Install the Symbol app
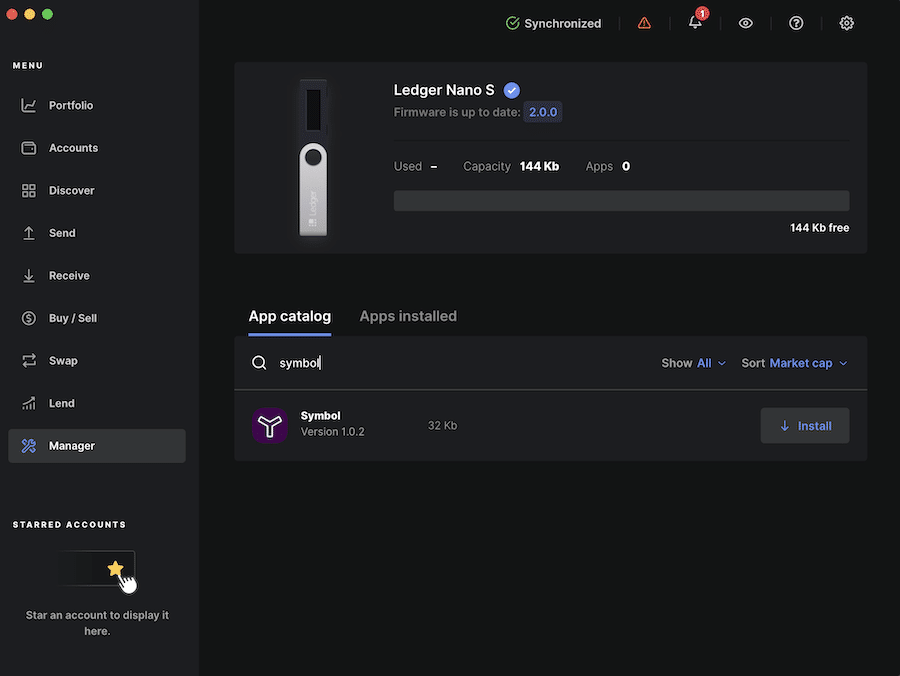 805,426
